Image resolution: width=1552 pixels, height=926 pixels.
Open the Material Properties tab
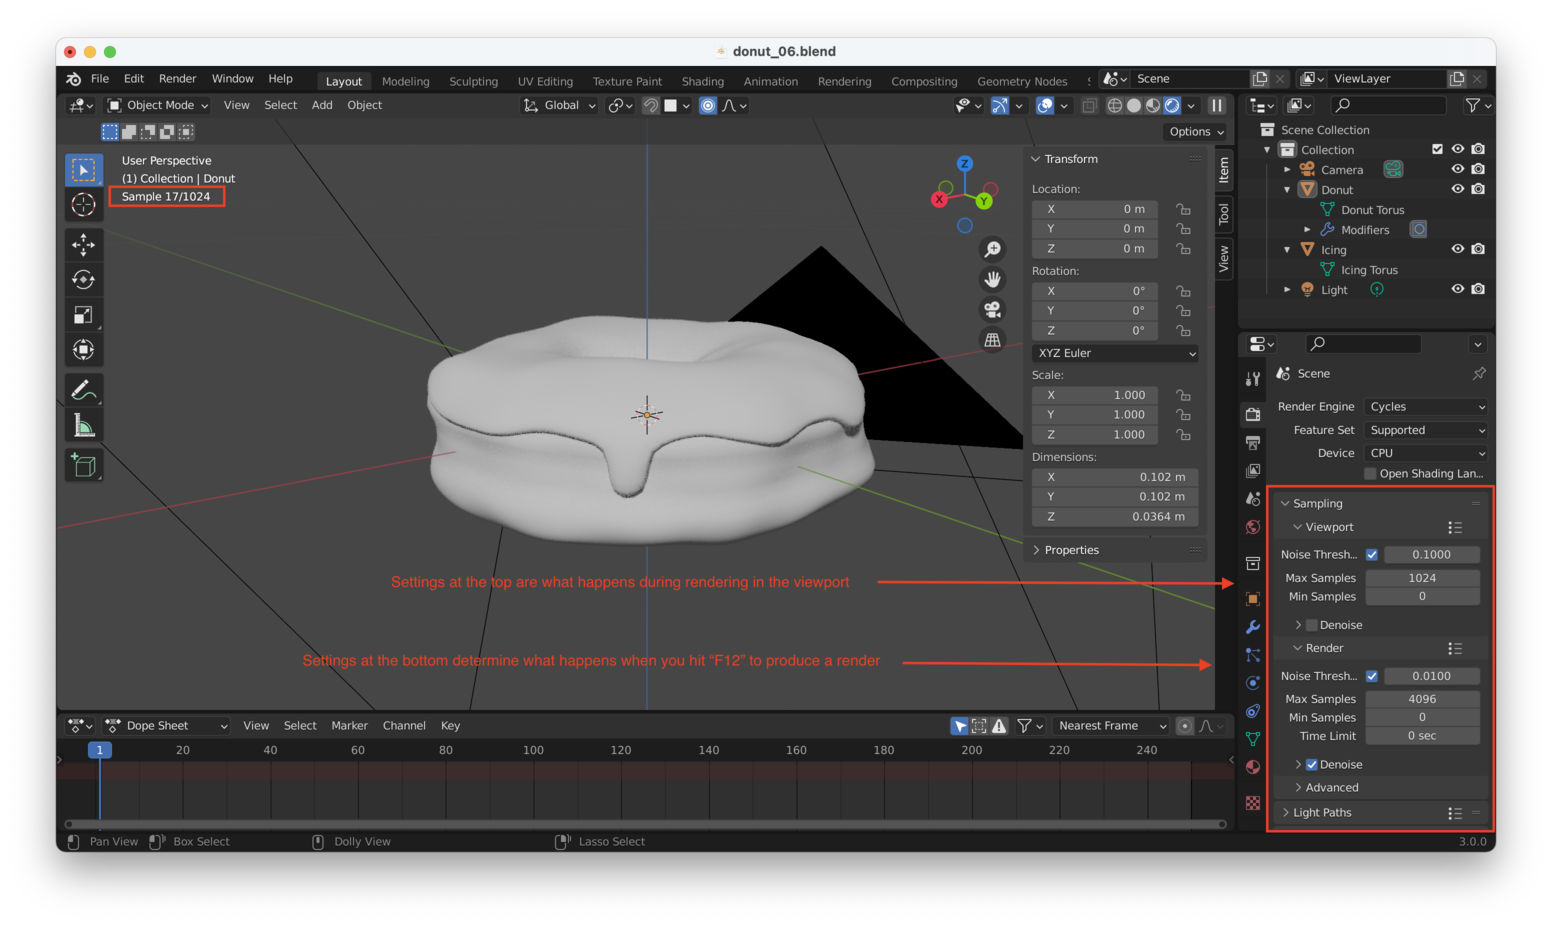coord(1252,767)
